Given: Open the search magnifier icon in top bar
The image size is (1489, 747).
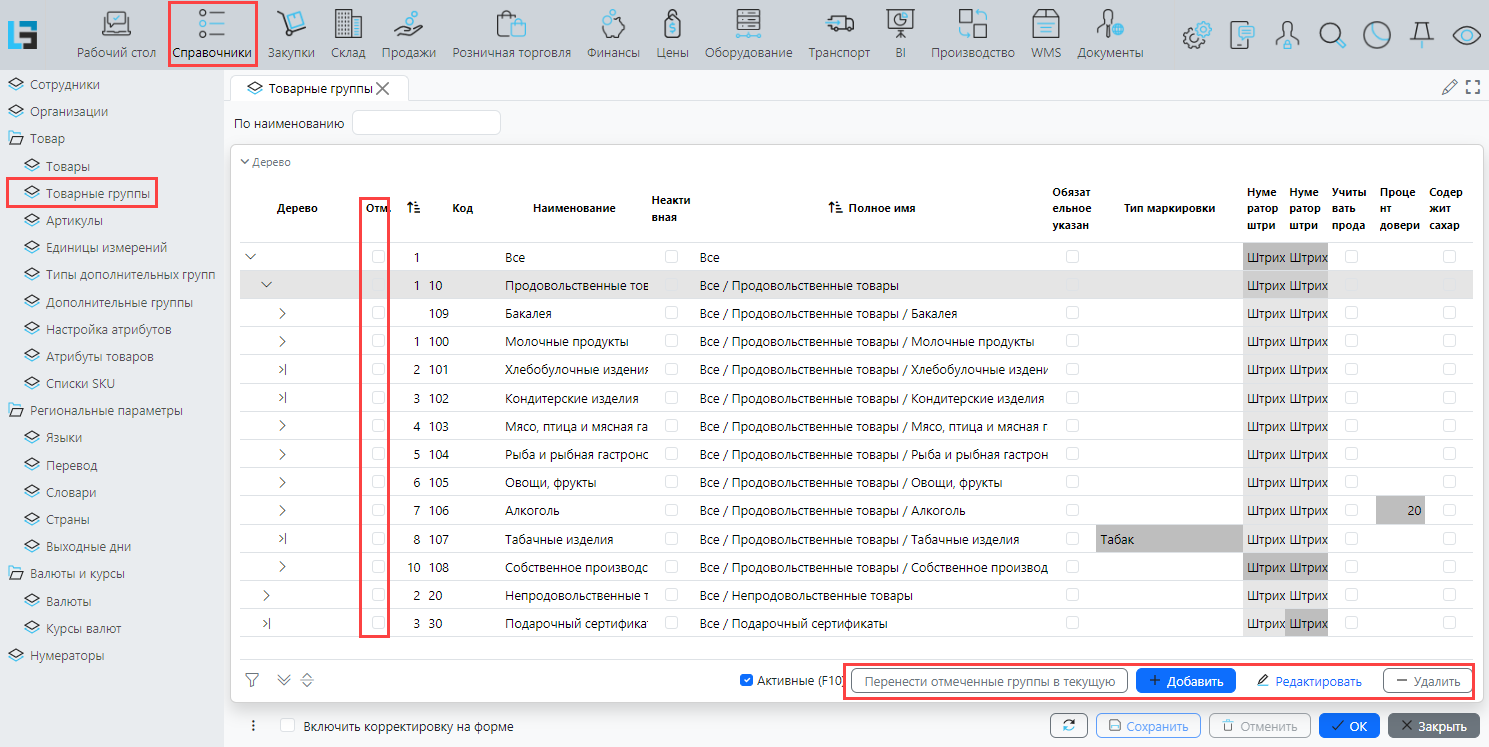Looking at the screenshot, I should [1331, 35].
